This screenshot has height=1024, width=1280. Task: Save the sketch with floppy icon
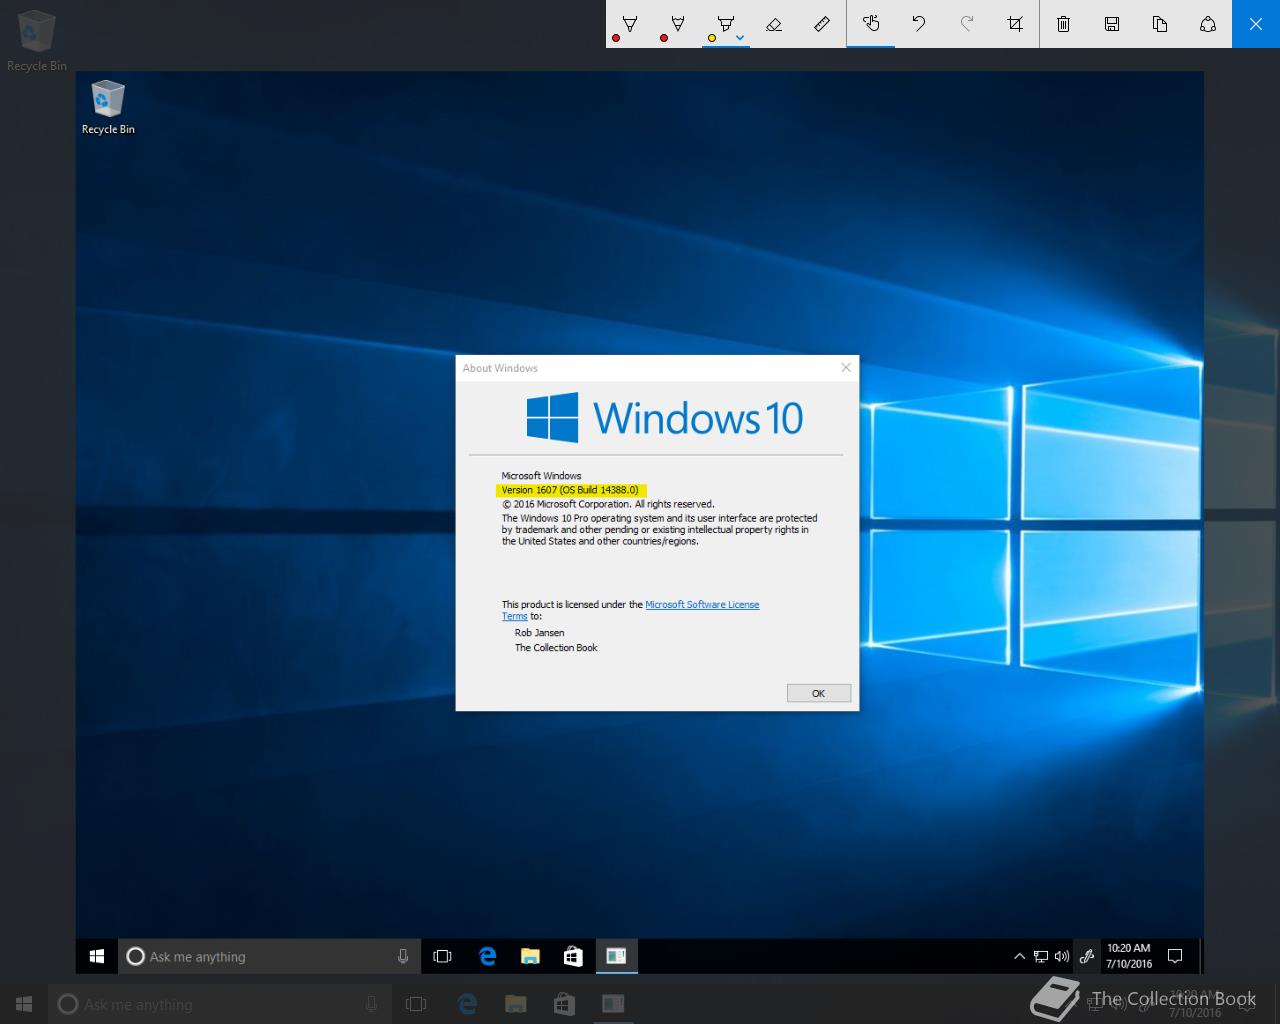(1112, 24)
